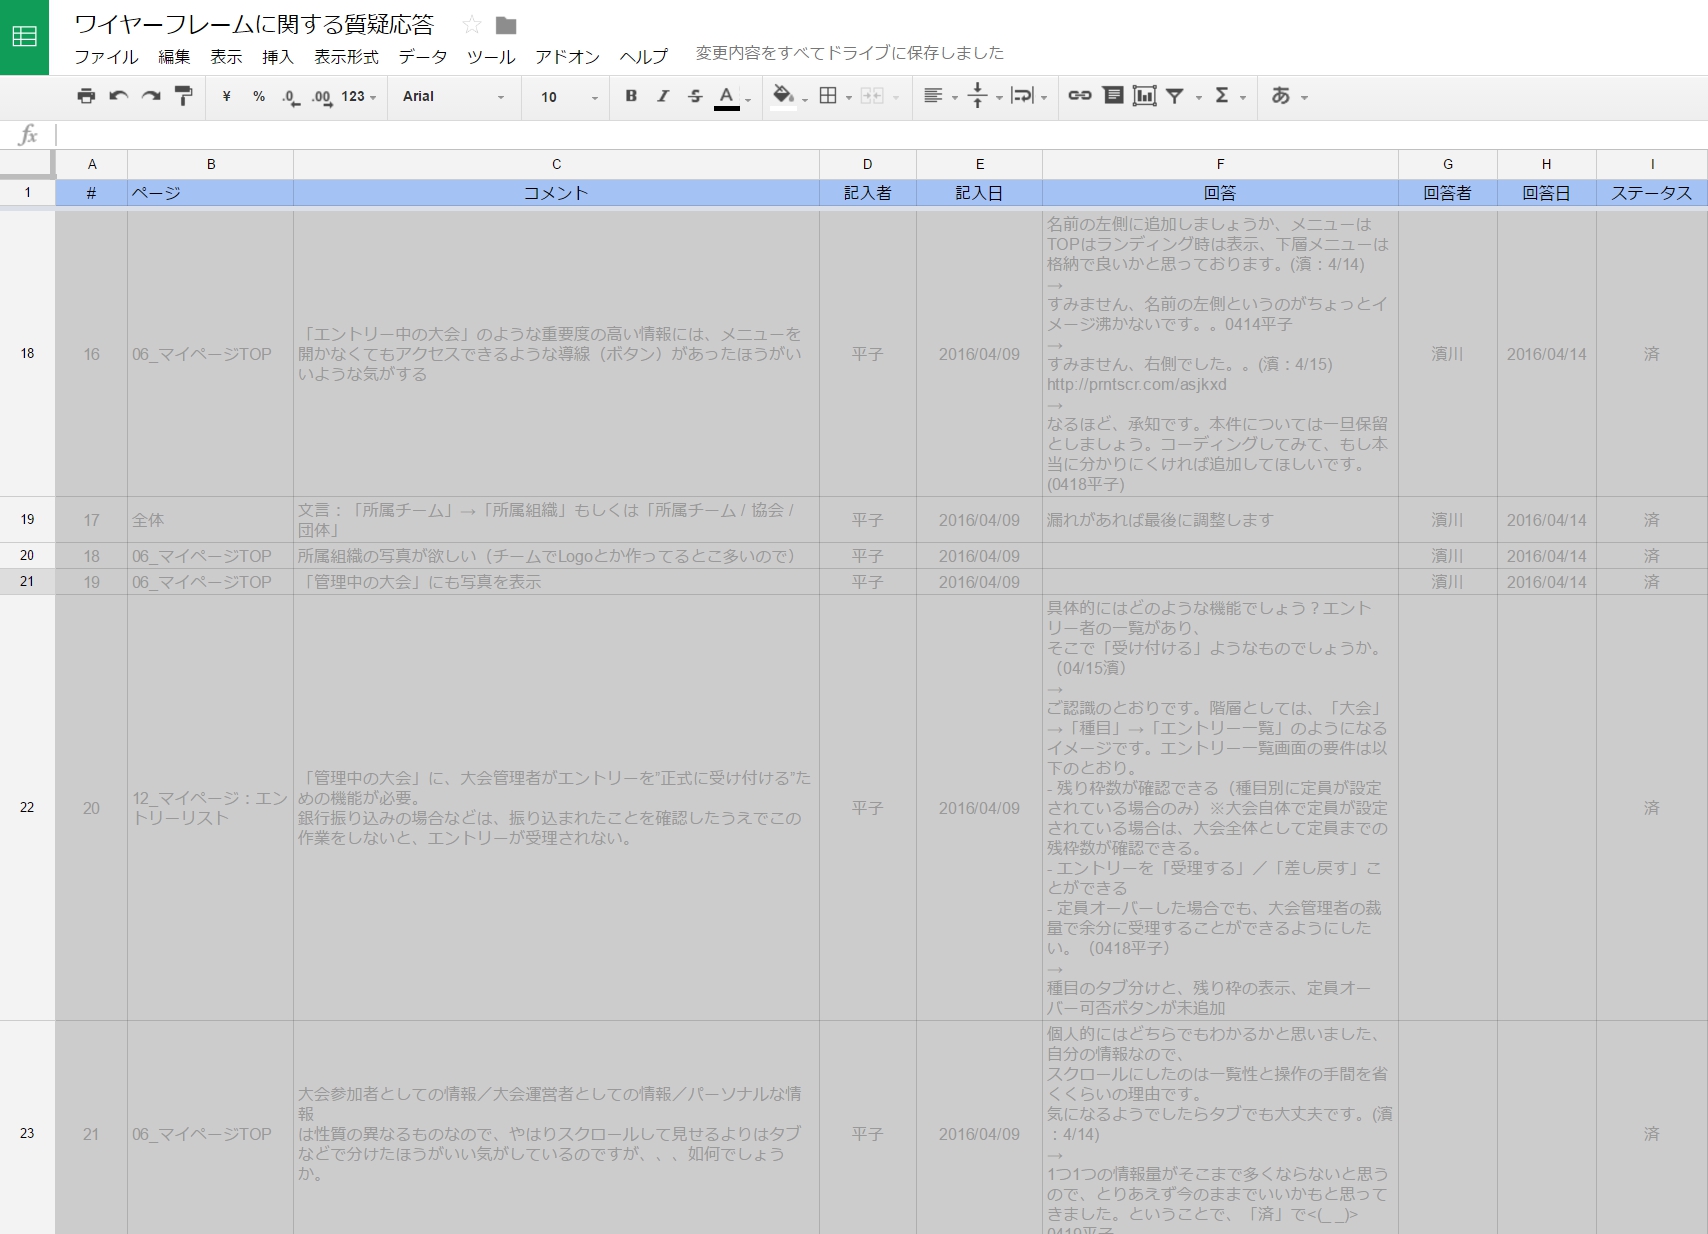Screen dimensions: 1708x1234
Task: Insert a comment
Action: click(1113, 96)
